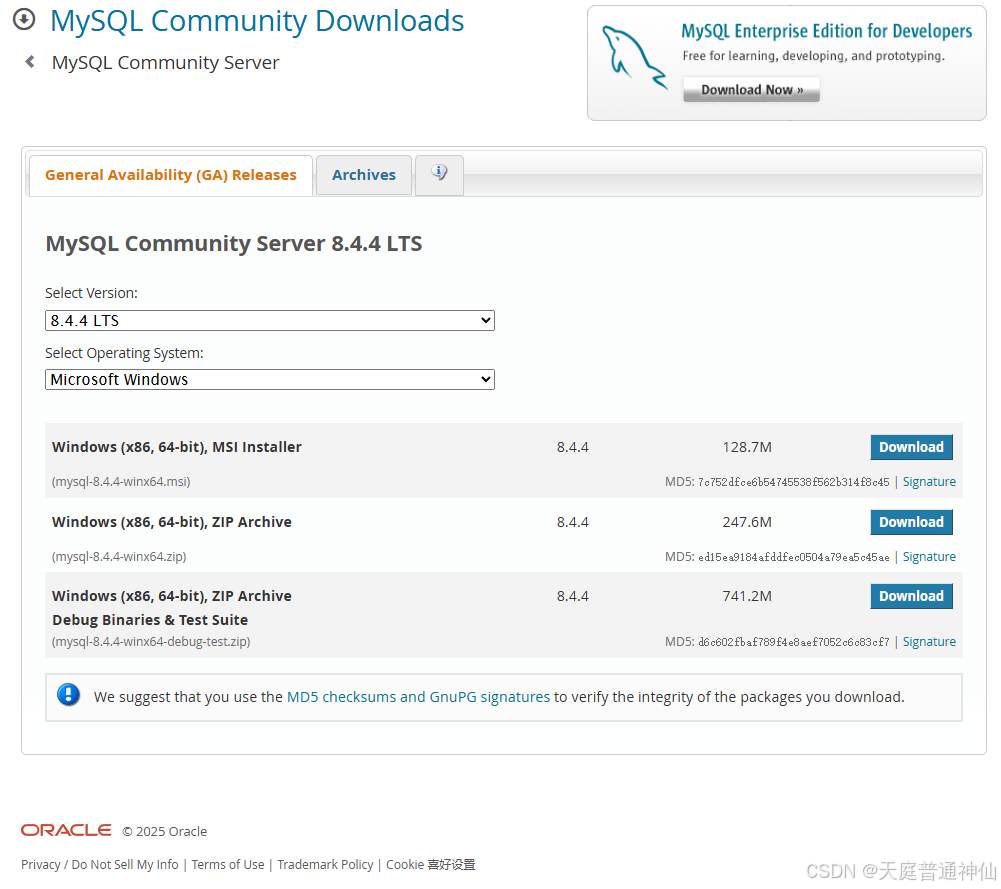Click the back arrow beside MySQL Community Server
The height and width of the screenshot is (889, 1001).
click(x=28, y=61)
